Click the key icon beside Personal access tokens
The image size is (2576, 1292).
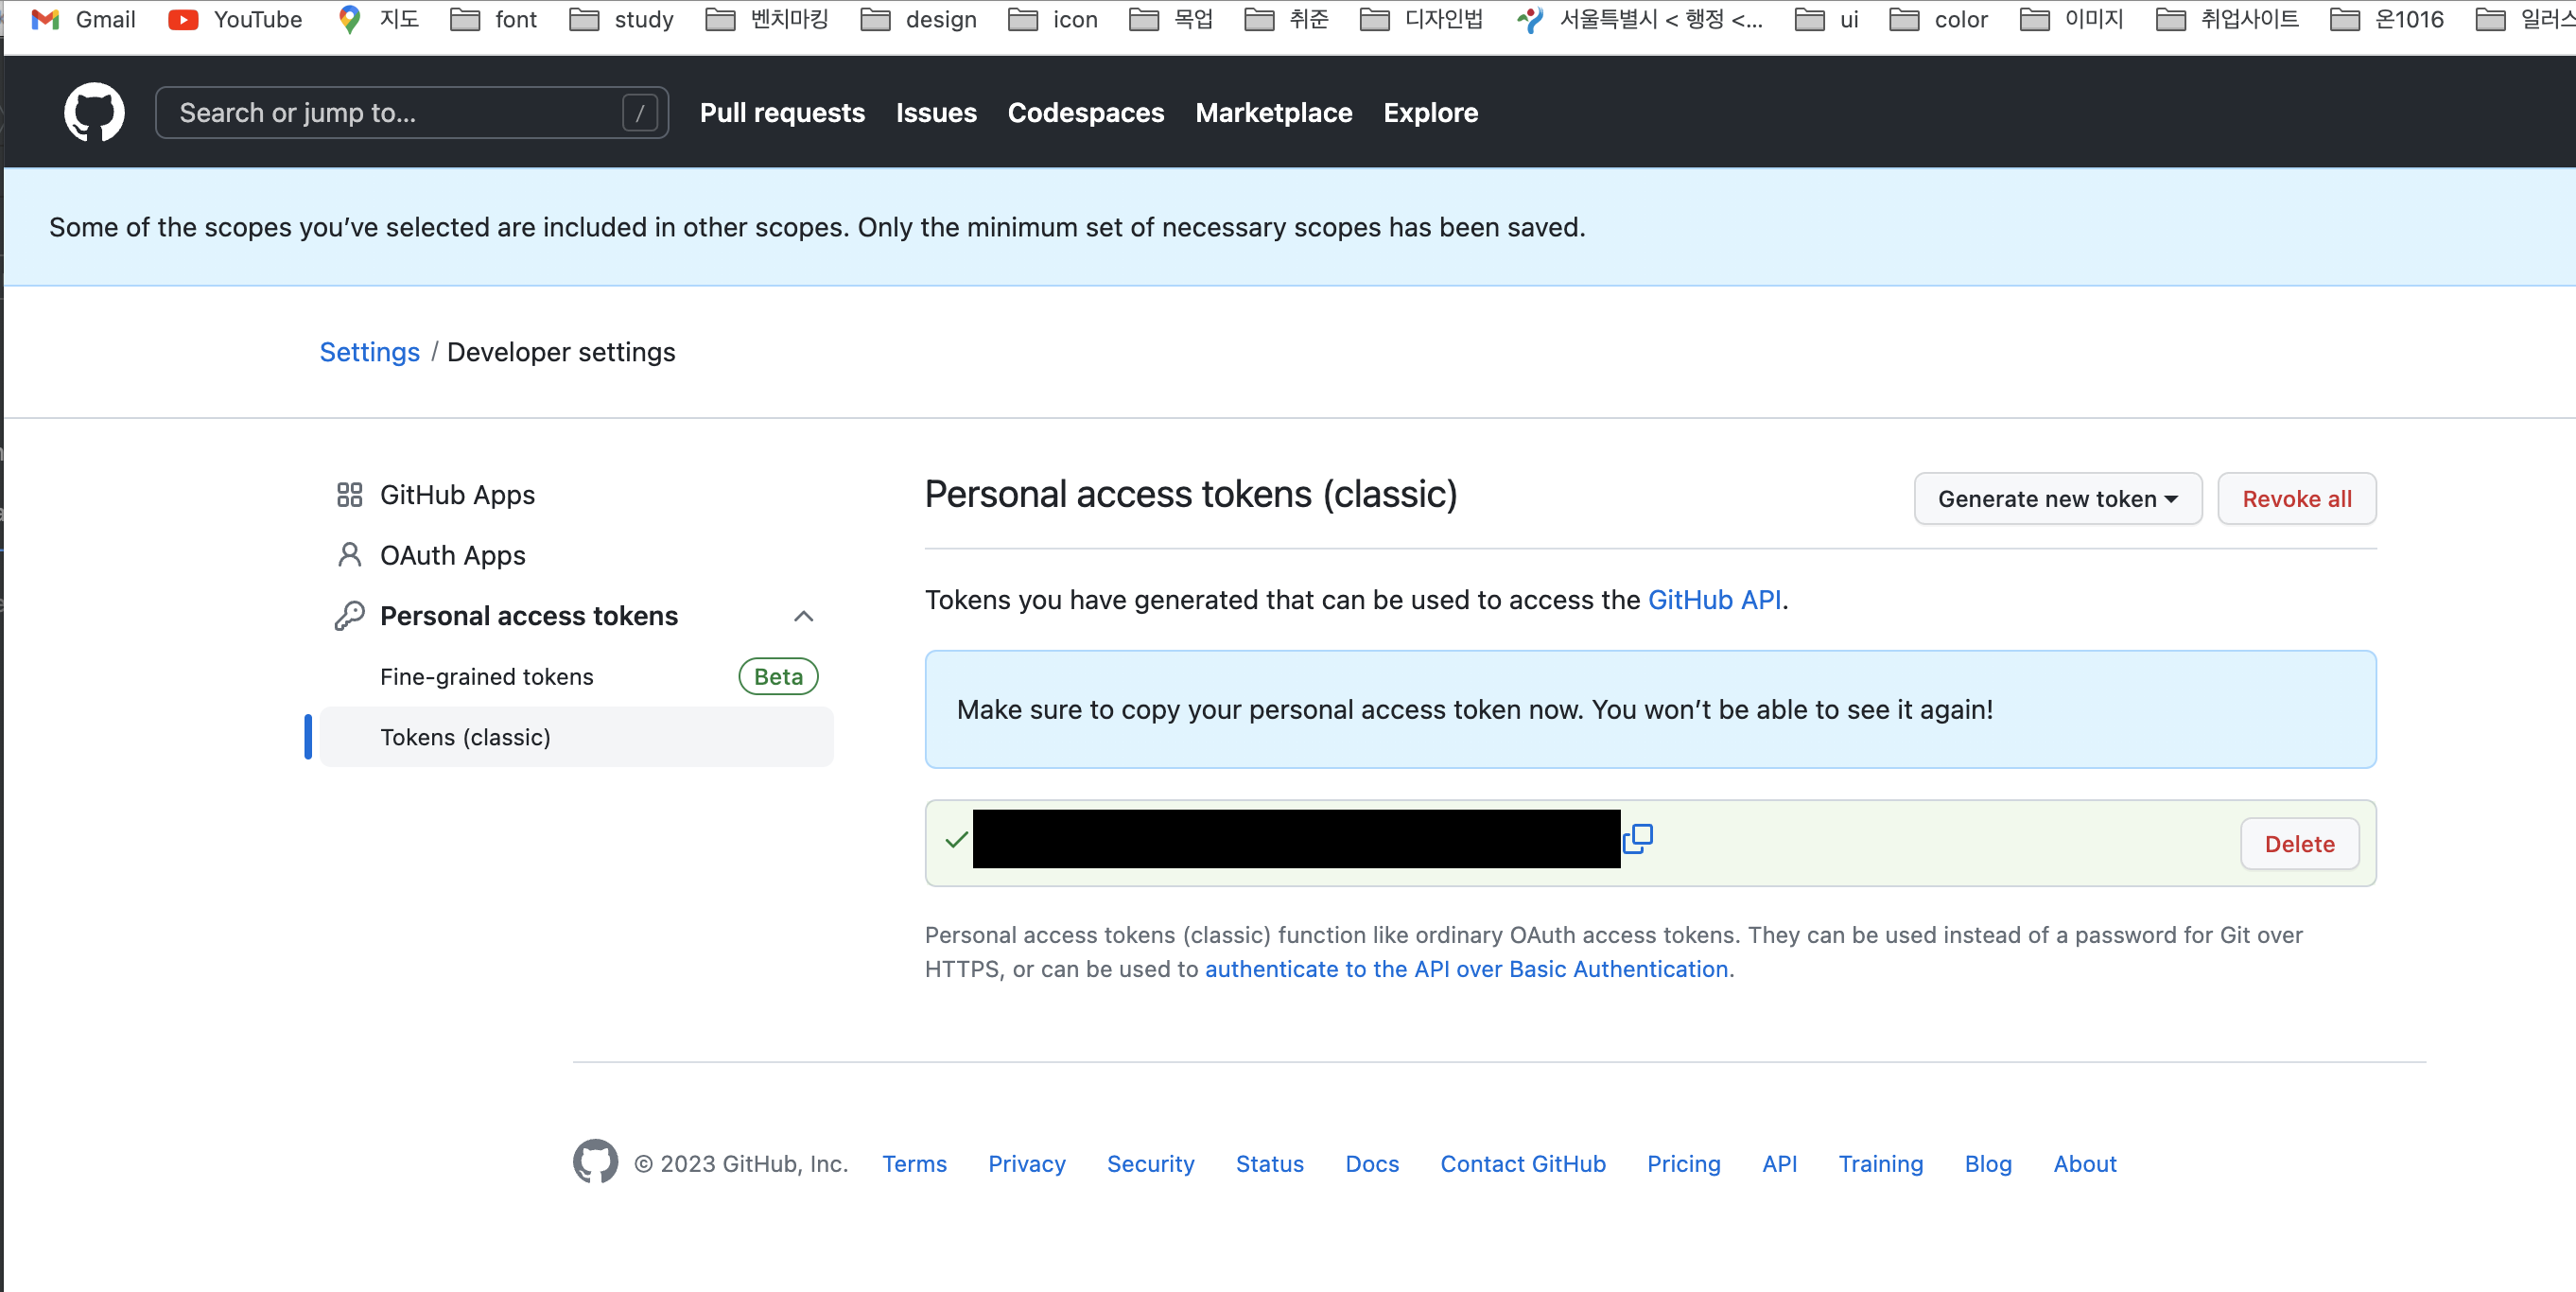coord(349,616)
